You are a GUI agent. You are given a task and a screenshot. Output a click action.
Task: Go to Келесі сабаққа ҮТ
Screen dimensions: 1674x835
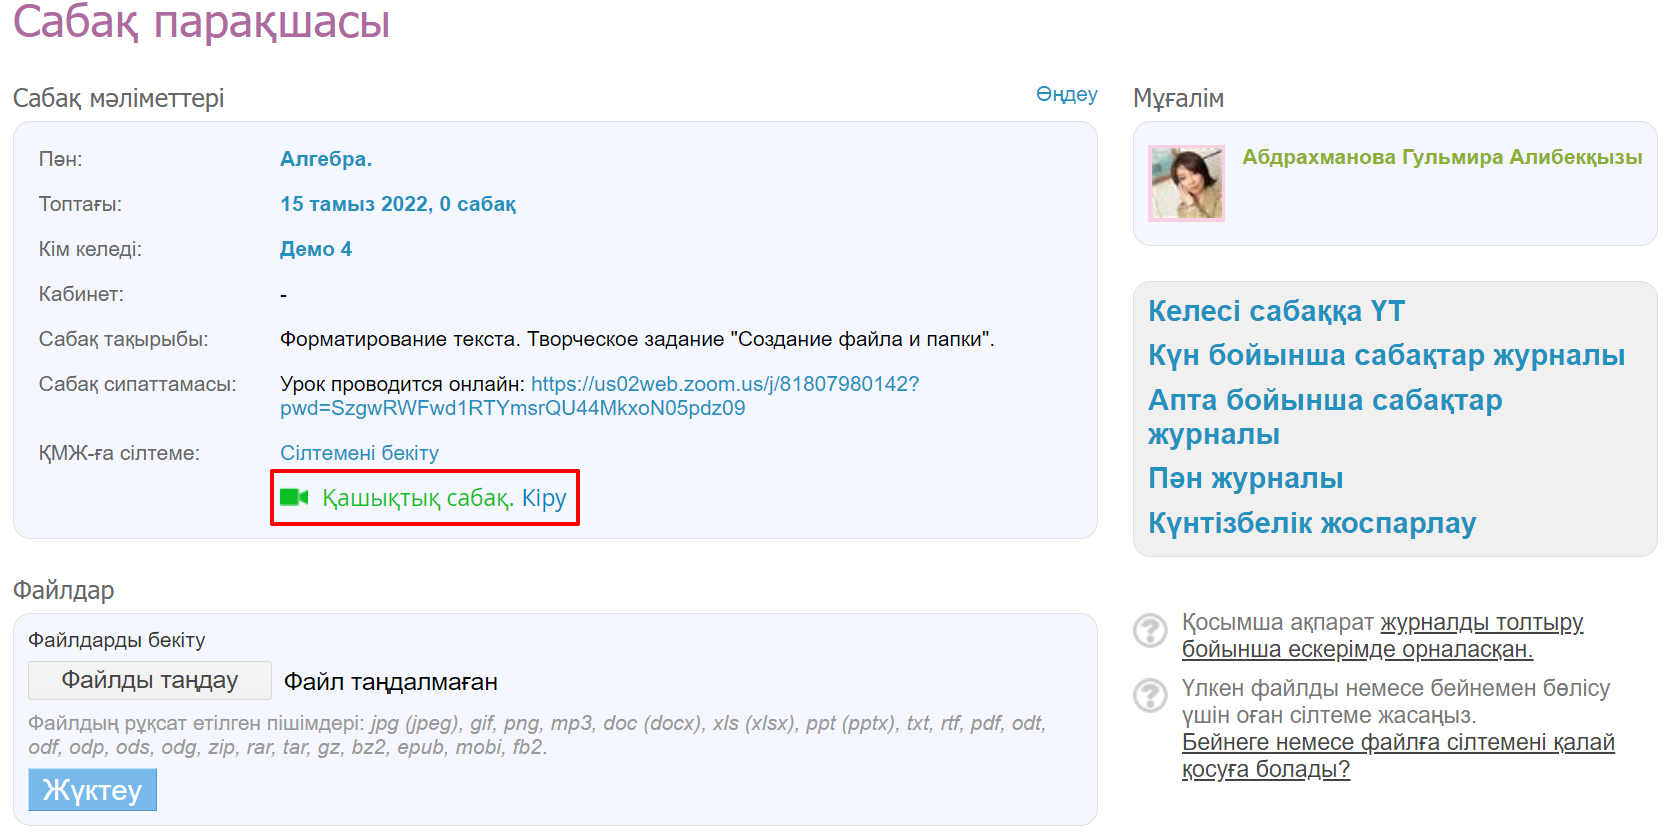(x=1276, y=311)
